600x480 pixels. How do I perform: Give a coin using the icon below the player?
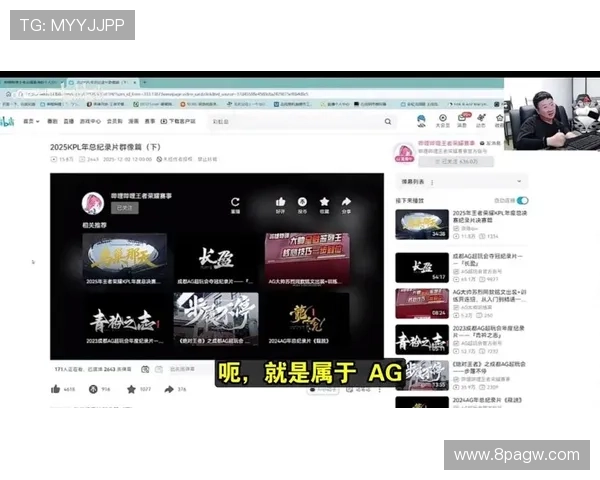(x=93, y=389)
